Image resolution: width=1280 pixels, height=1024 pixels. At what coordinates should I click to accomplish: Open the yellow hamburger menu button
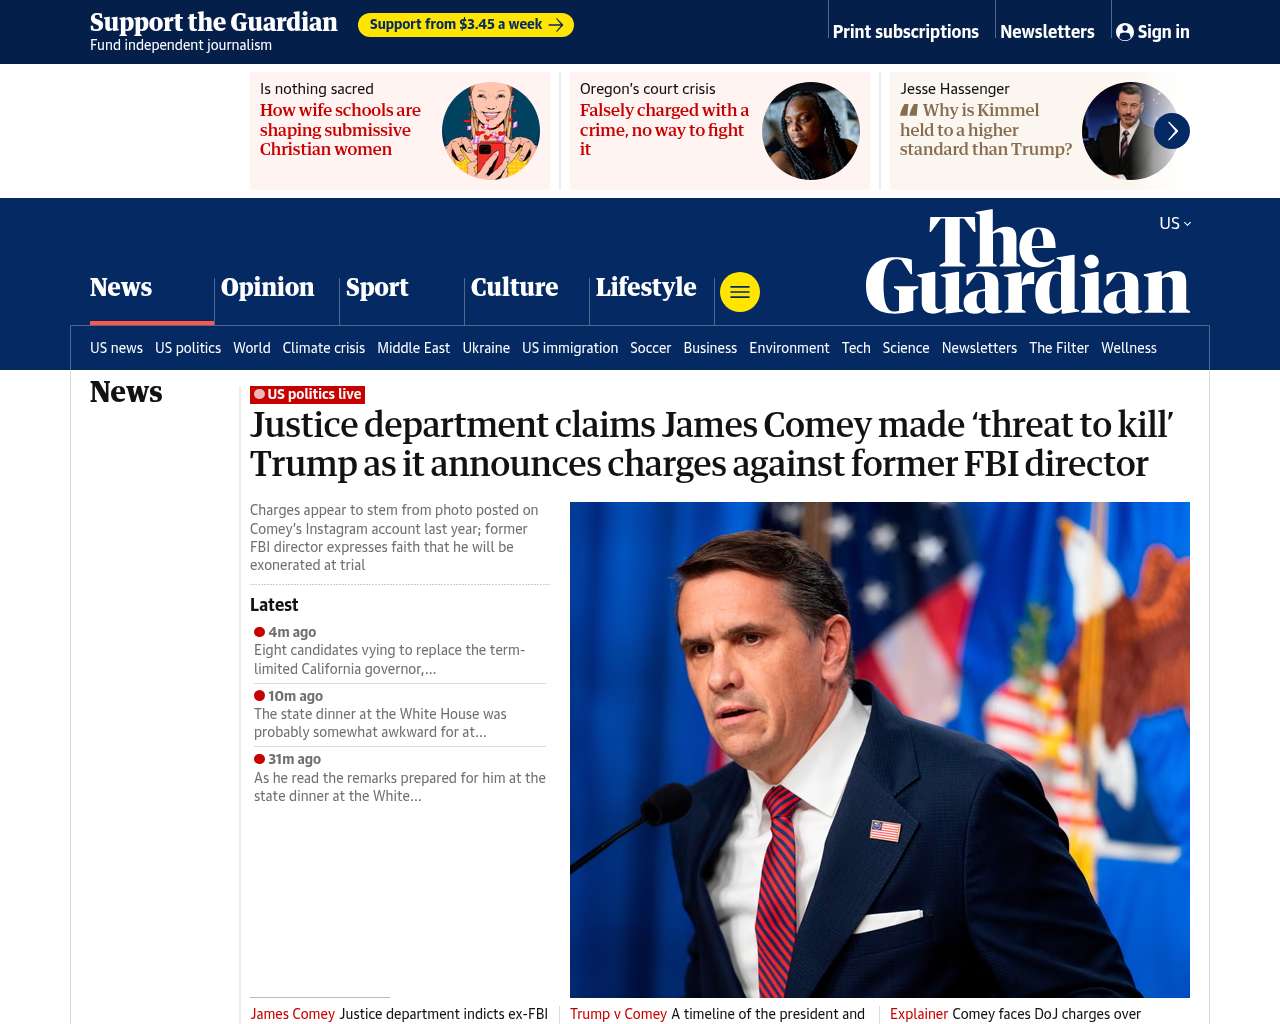tap(740, 292)
